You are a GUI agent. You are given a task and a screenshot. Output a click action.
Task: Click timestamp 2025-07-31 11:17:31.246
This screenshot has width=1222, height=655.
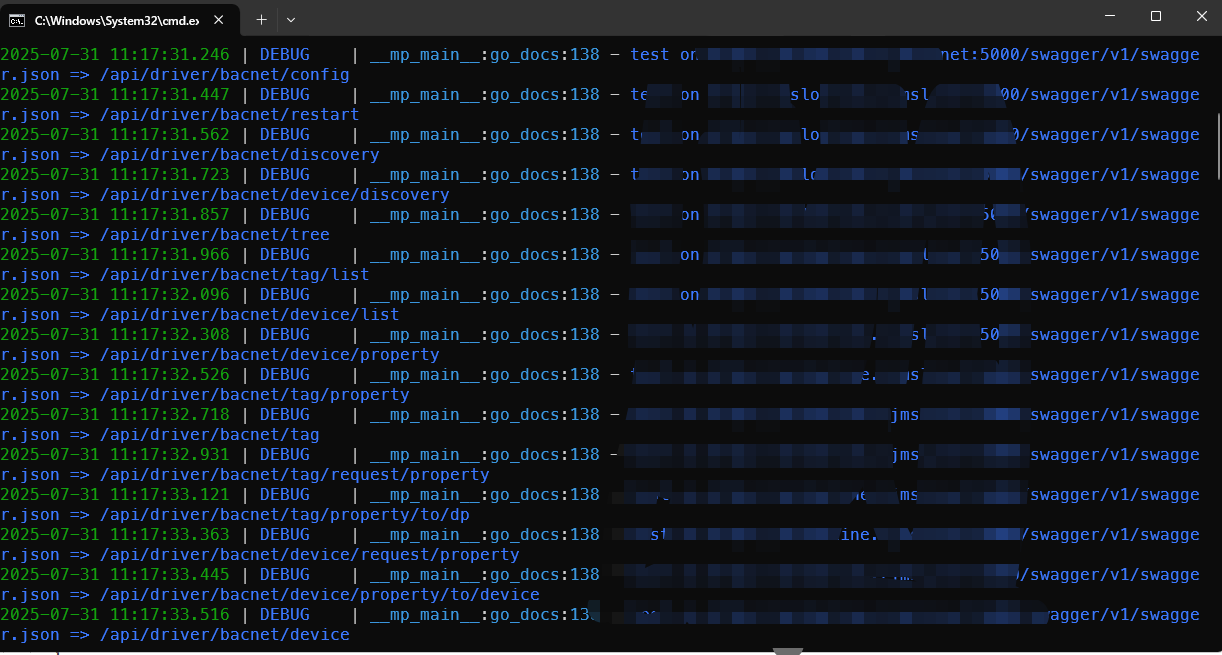(115, 55)
